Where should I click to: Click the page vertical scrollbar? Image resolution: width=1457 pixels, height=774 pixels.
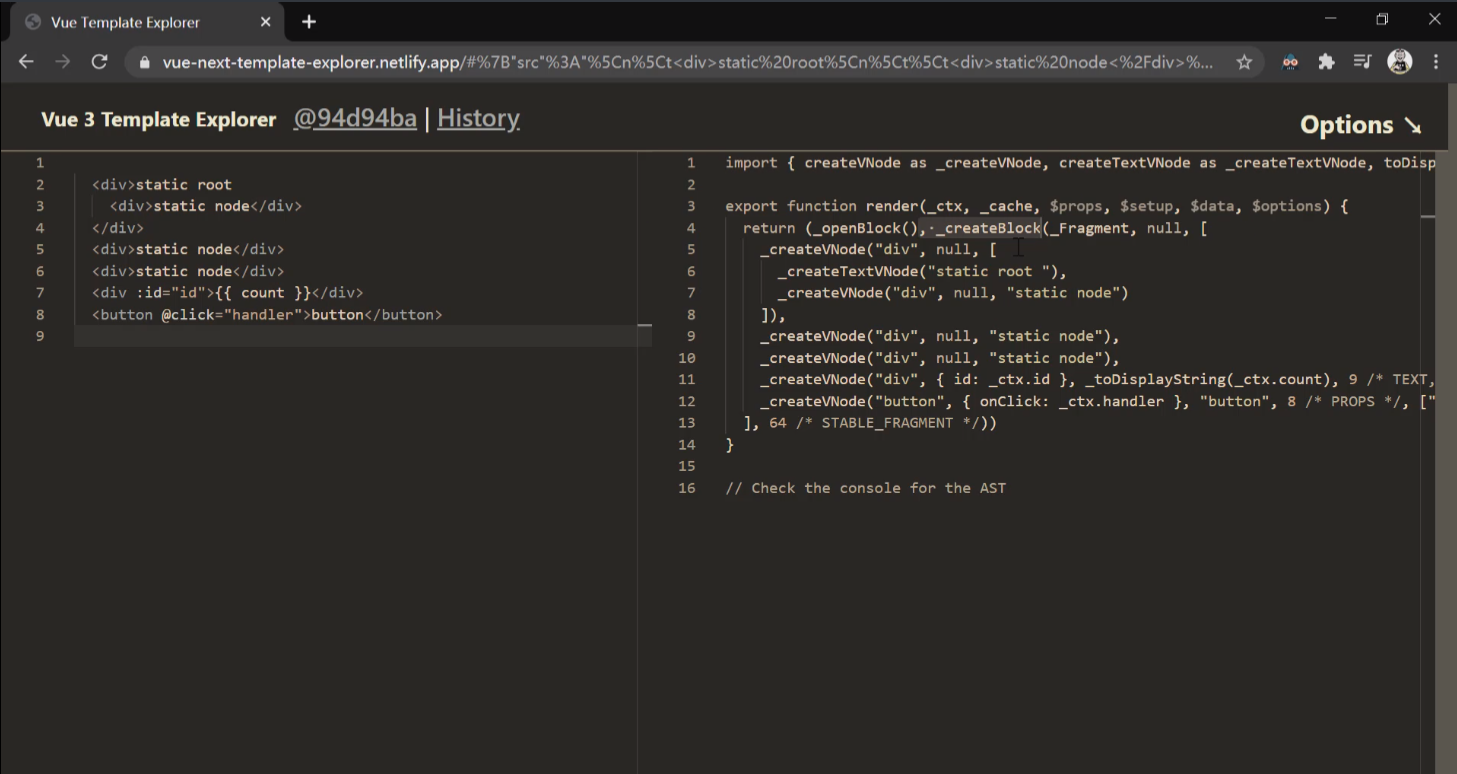[1452, 428]
